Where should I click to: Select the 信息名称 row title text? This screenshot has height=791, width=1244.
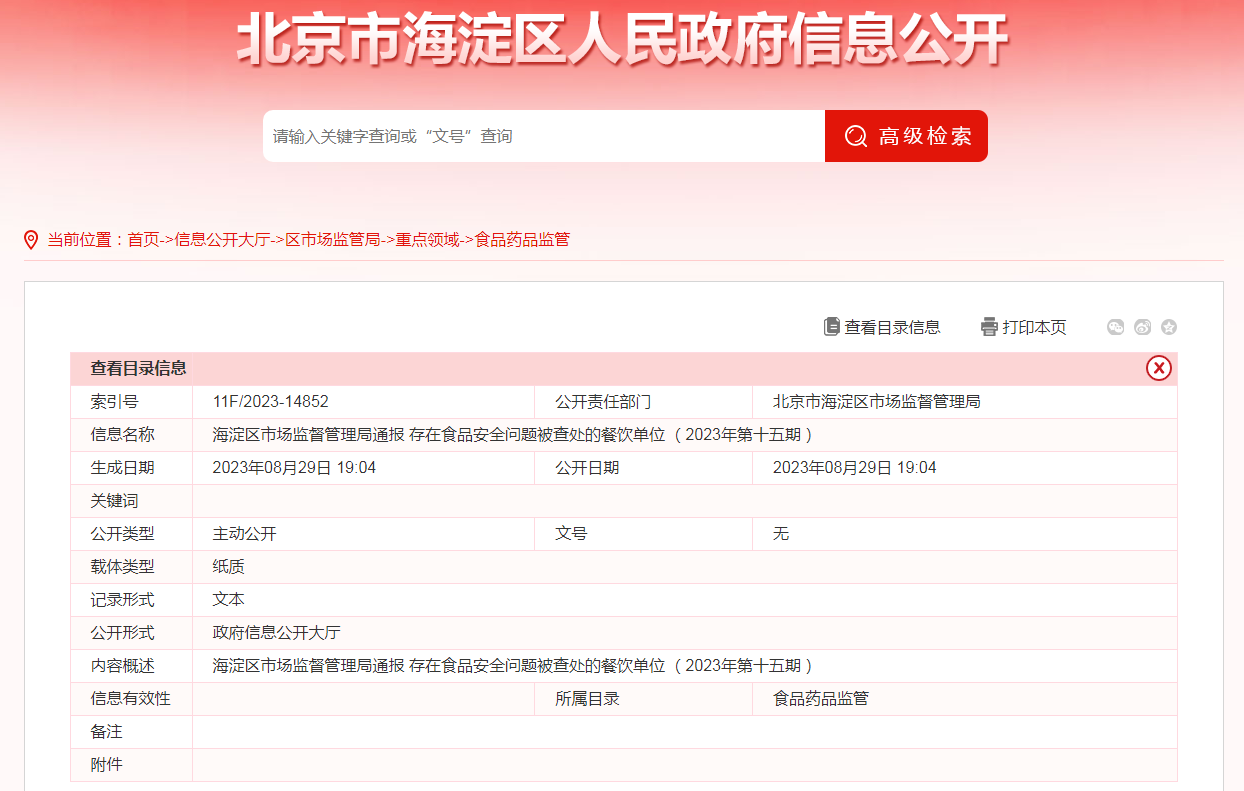click(513, 435)
